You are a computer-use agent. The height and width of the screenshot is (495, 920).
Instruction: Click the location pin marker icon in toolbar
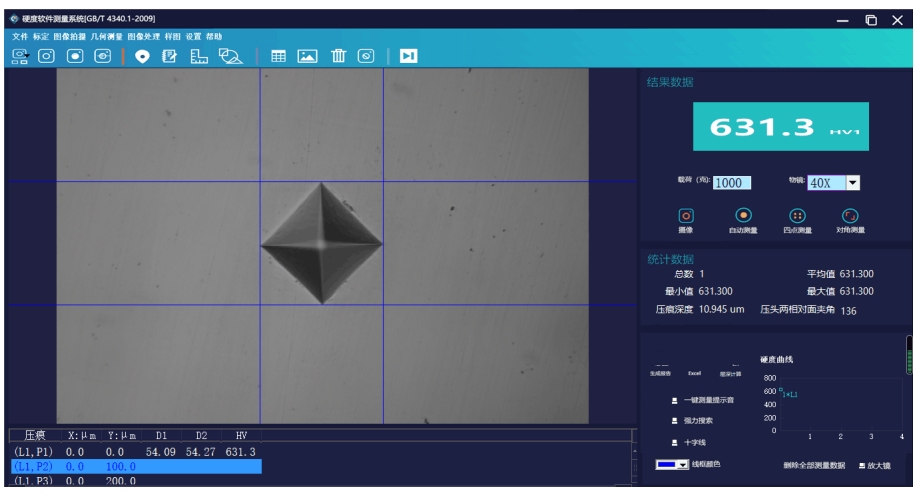click(x=142, y=56)
